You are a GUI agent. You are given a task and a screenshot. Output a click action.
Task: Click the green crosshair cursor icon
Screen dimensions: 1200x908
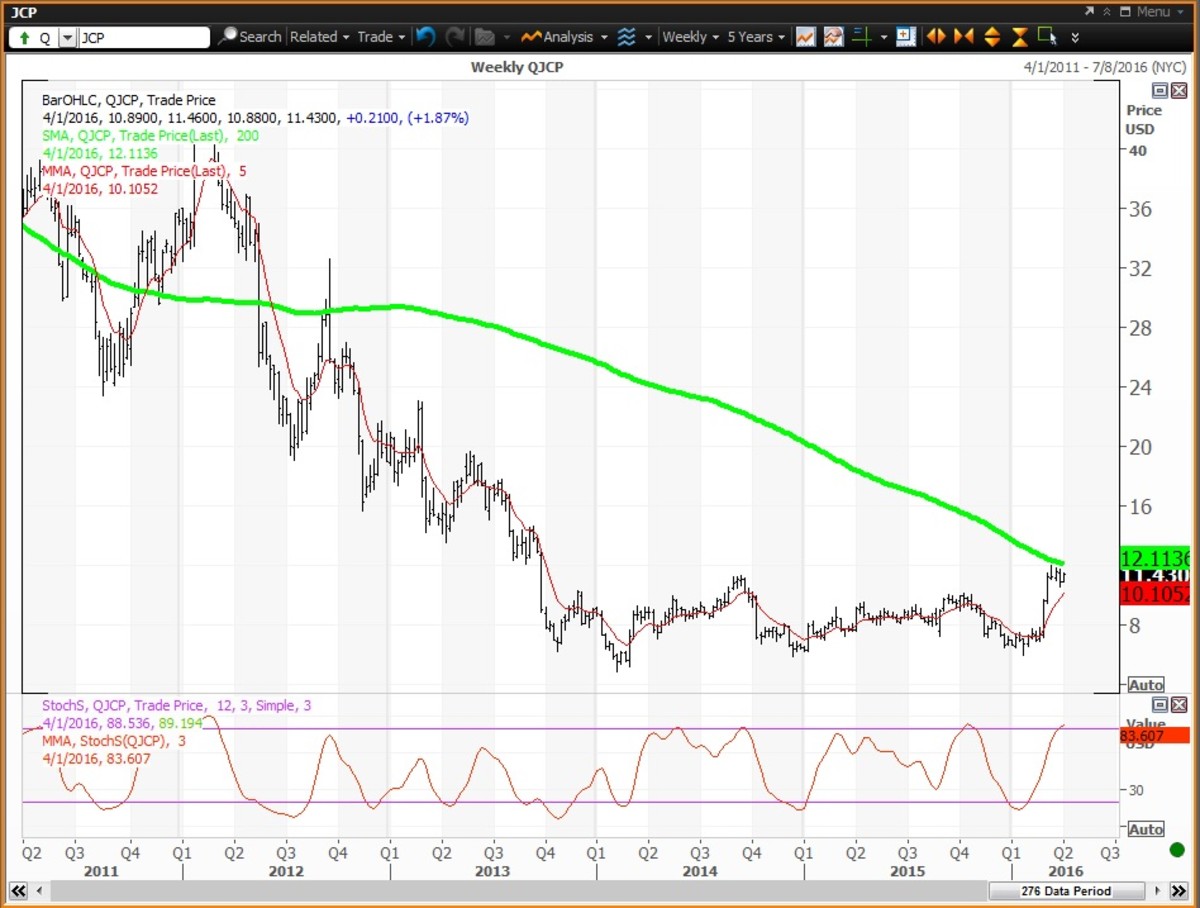(x=861, y=37)
